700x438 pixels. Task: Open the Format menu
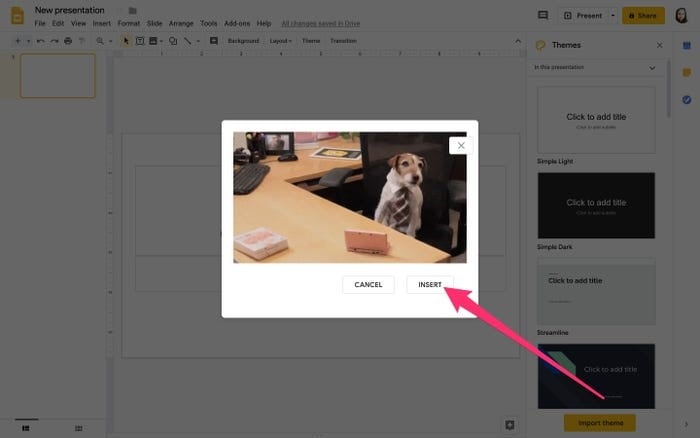click(x=129, y=23)
